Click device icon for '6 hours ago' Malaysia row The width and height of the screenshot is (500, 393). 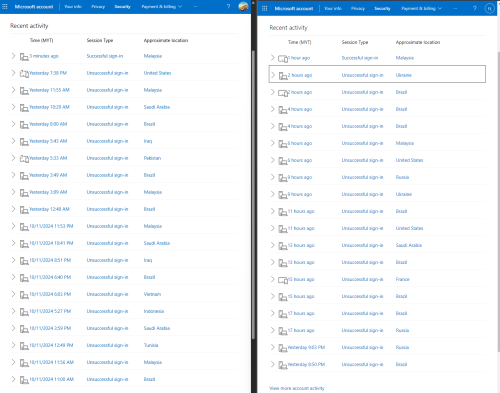coord(283,144)
